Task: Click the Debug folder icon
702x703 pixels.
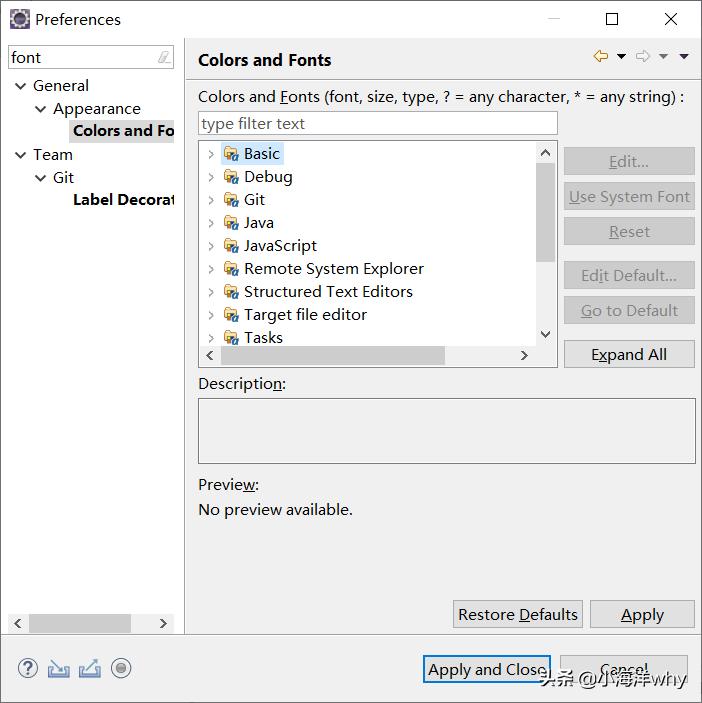Action: coord(231,177)
